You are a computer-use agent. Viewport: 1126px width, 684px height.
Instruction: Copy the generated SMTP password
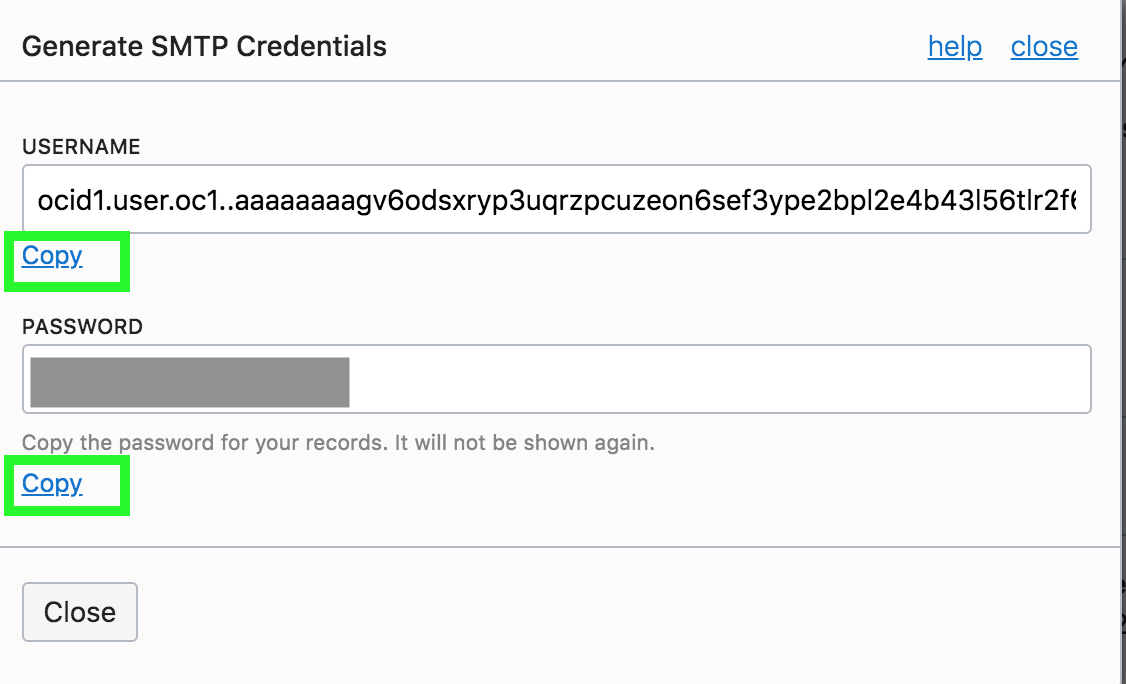[x=52, y=484]
